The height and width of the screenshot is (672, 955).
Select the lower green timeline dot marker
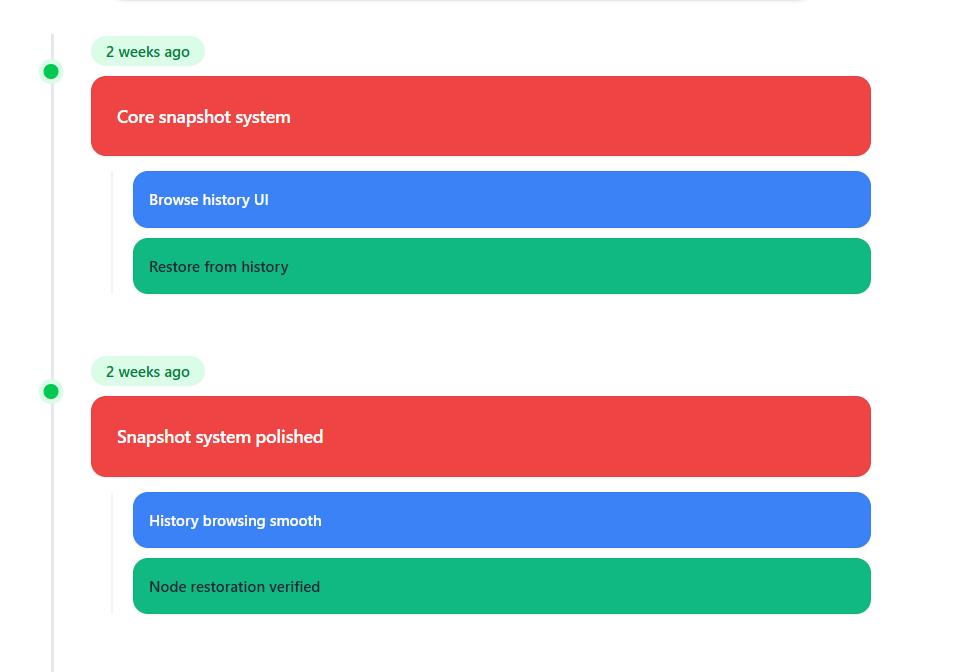coord(50,391)
